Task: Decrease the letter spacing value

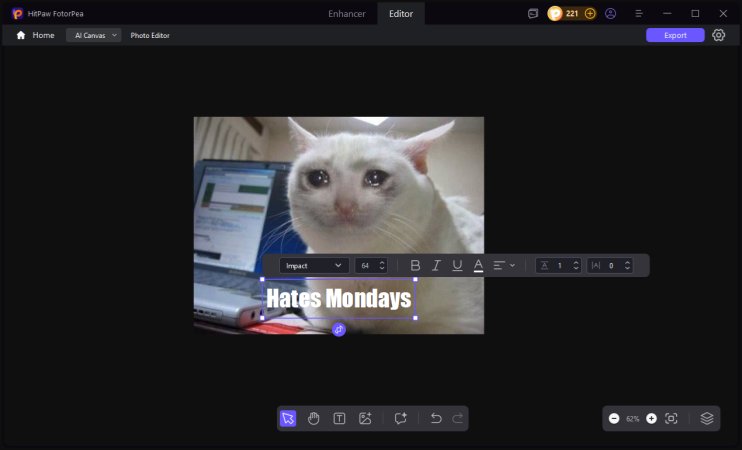Action: coord(627,269)
